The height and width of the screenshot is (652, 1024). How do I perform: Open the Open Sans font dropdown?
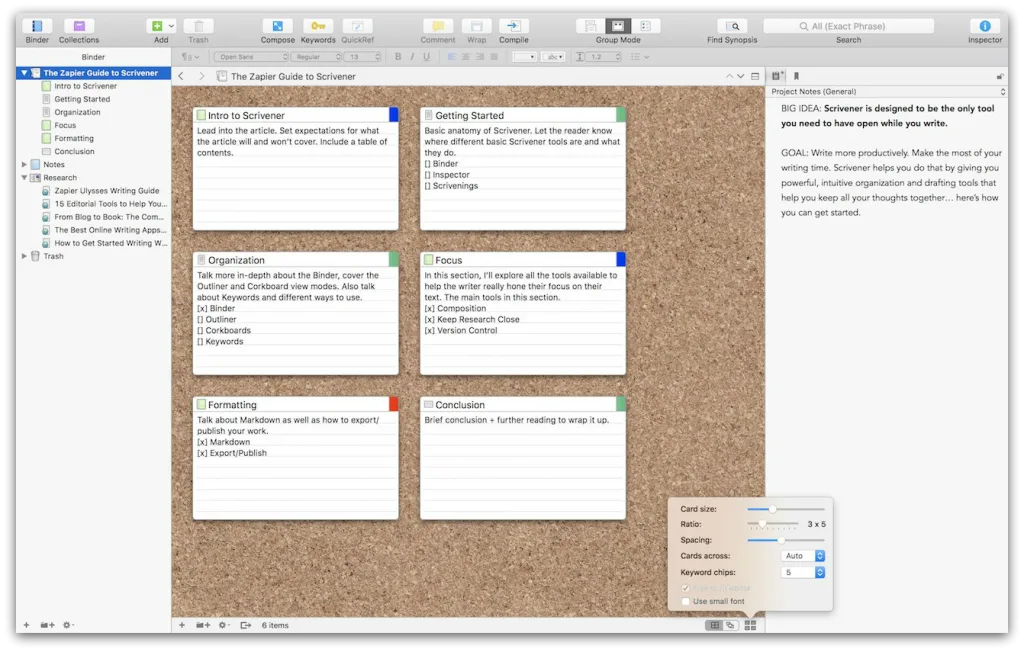tap(251, 57)
